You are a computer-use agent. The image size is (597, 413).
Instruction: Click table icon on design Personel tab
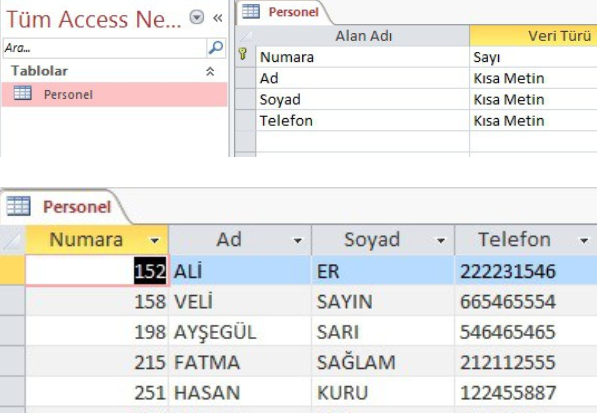[x=251, y=11]
